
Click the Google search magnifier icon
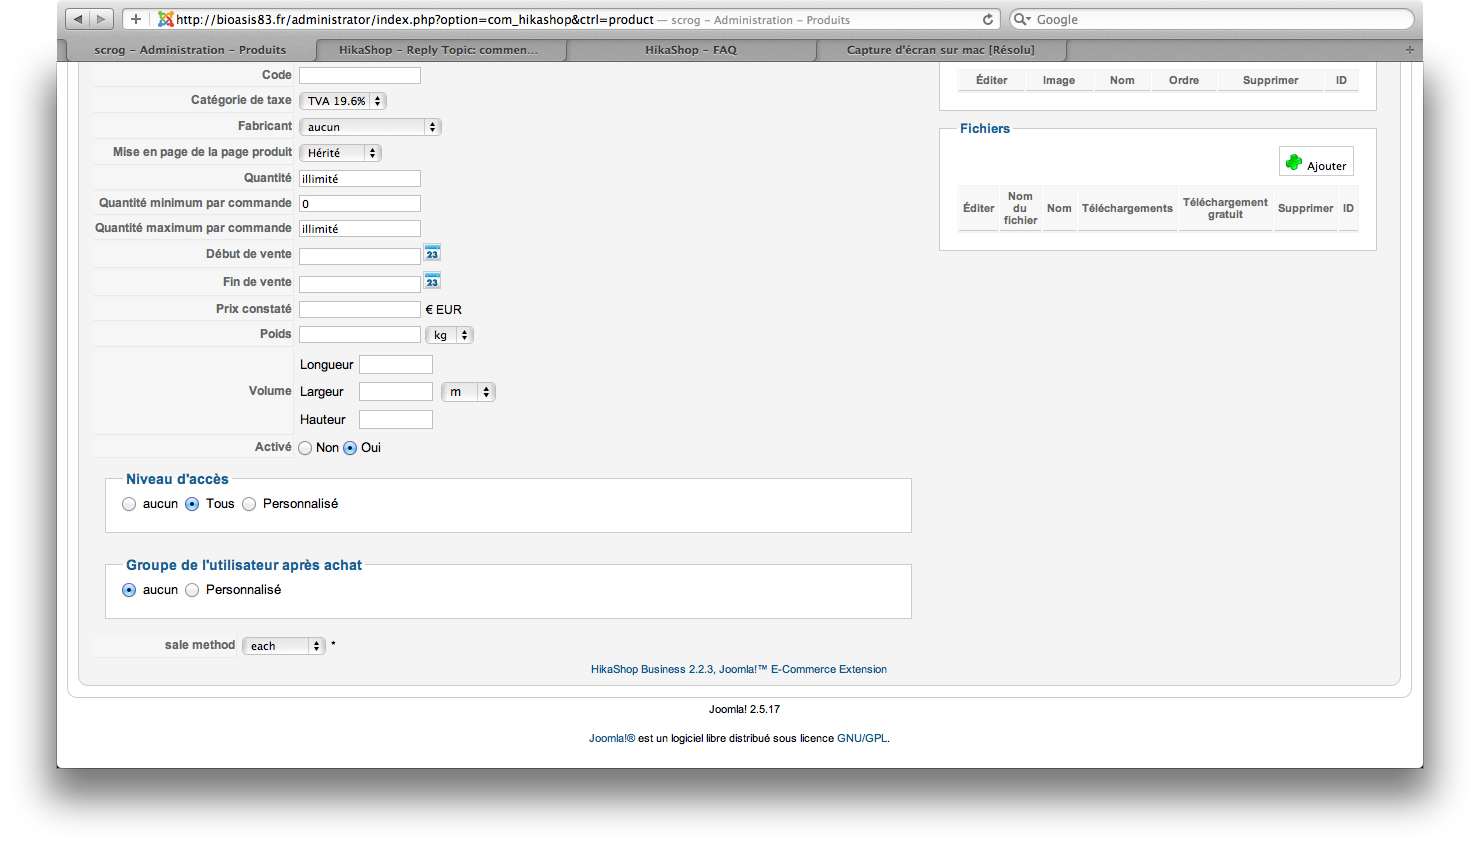coord(1022,19)
